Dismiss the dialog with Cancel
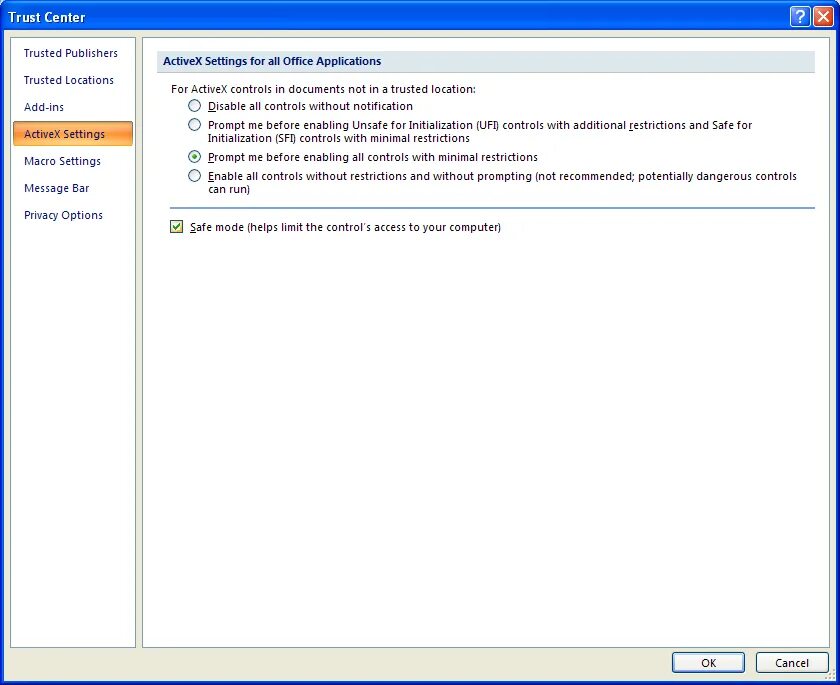840x685 pixels. 792,663
